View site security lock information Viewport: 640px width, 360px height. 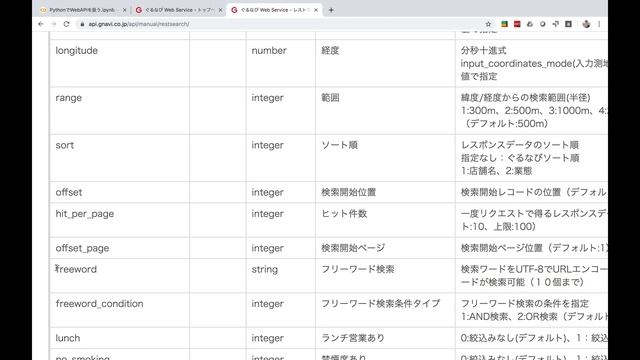(82, 24)
